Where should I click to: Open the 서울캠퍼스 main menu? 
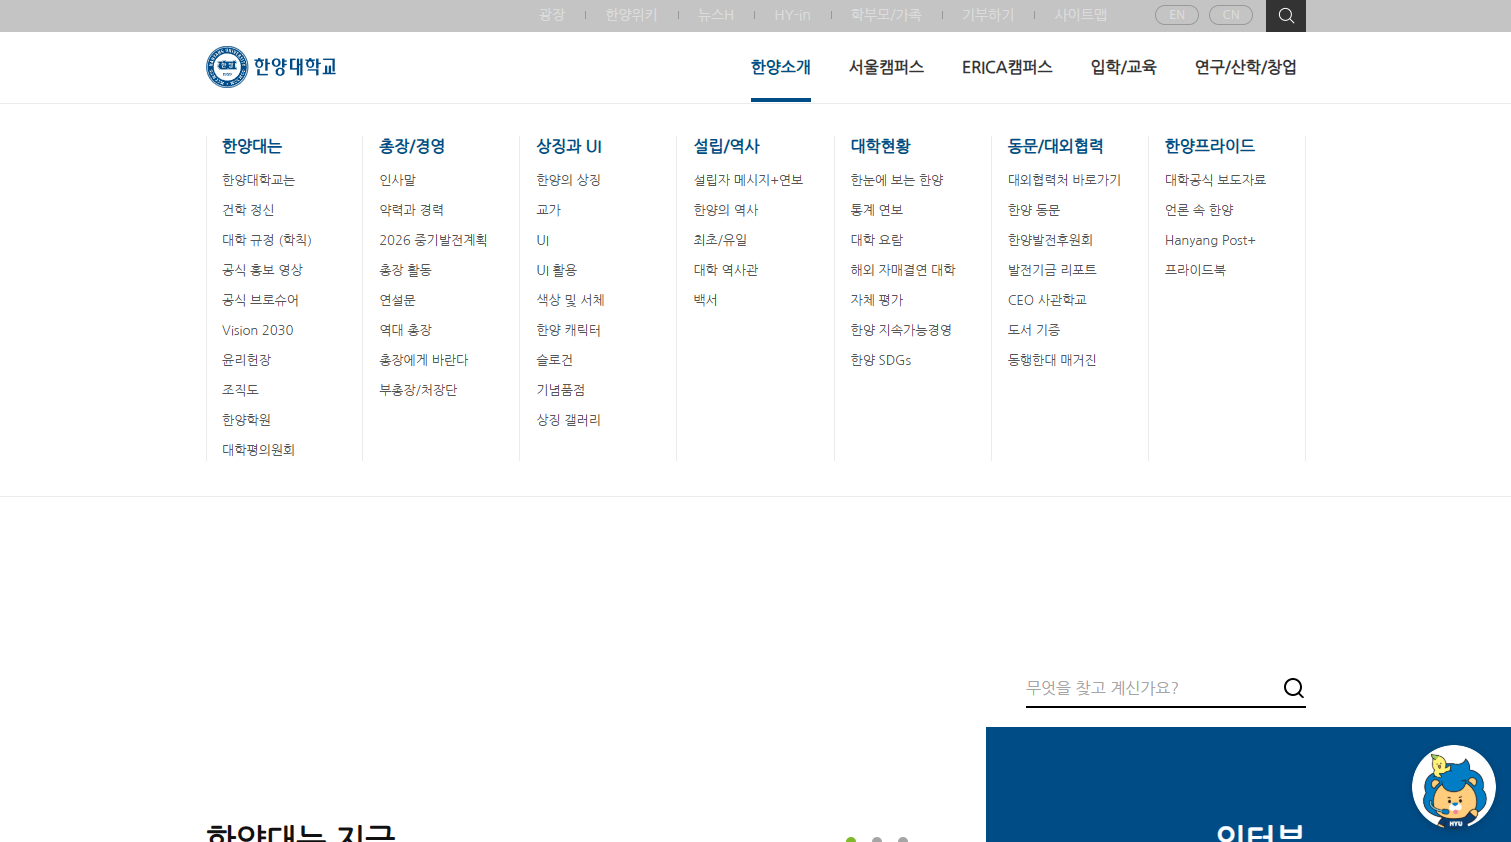point(886,67)
